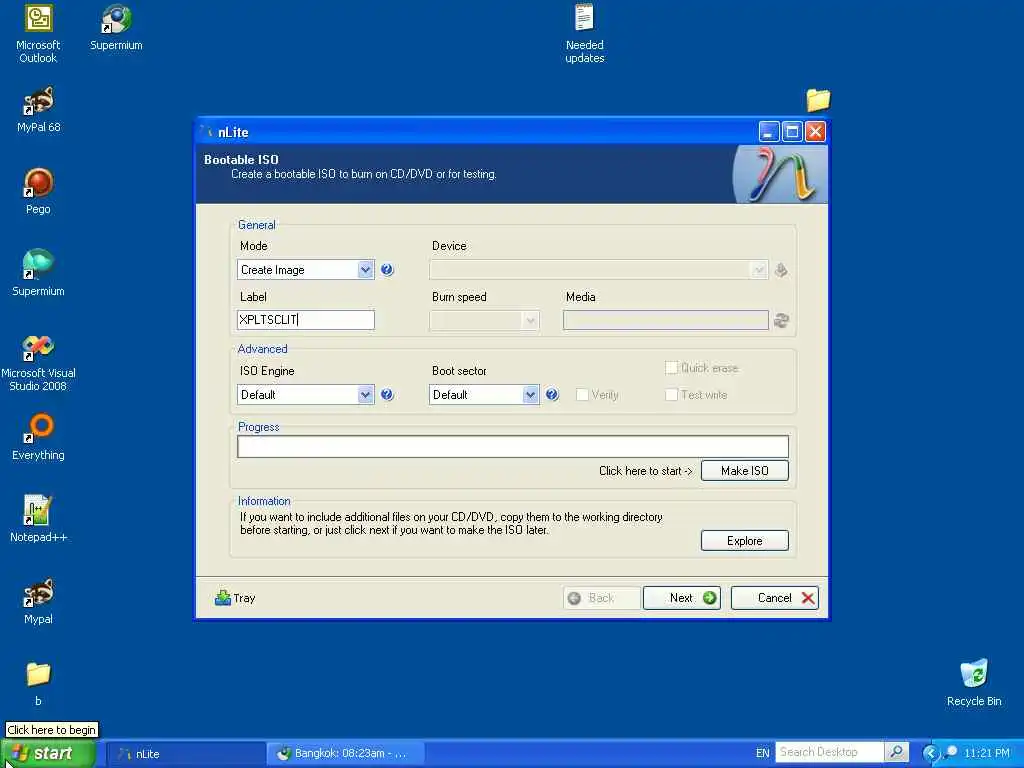The image size is (1024, 768).
Task: Click the help icon next to Boot sector
Action: coord(552,394)
